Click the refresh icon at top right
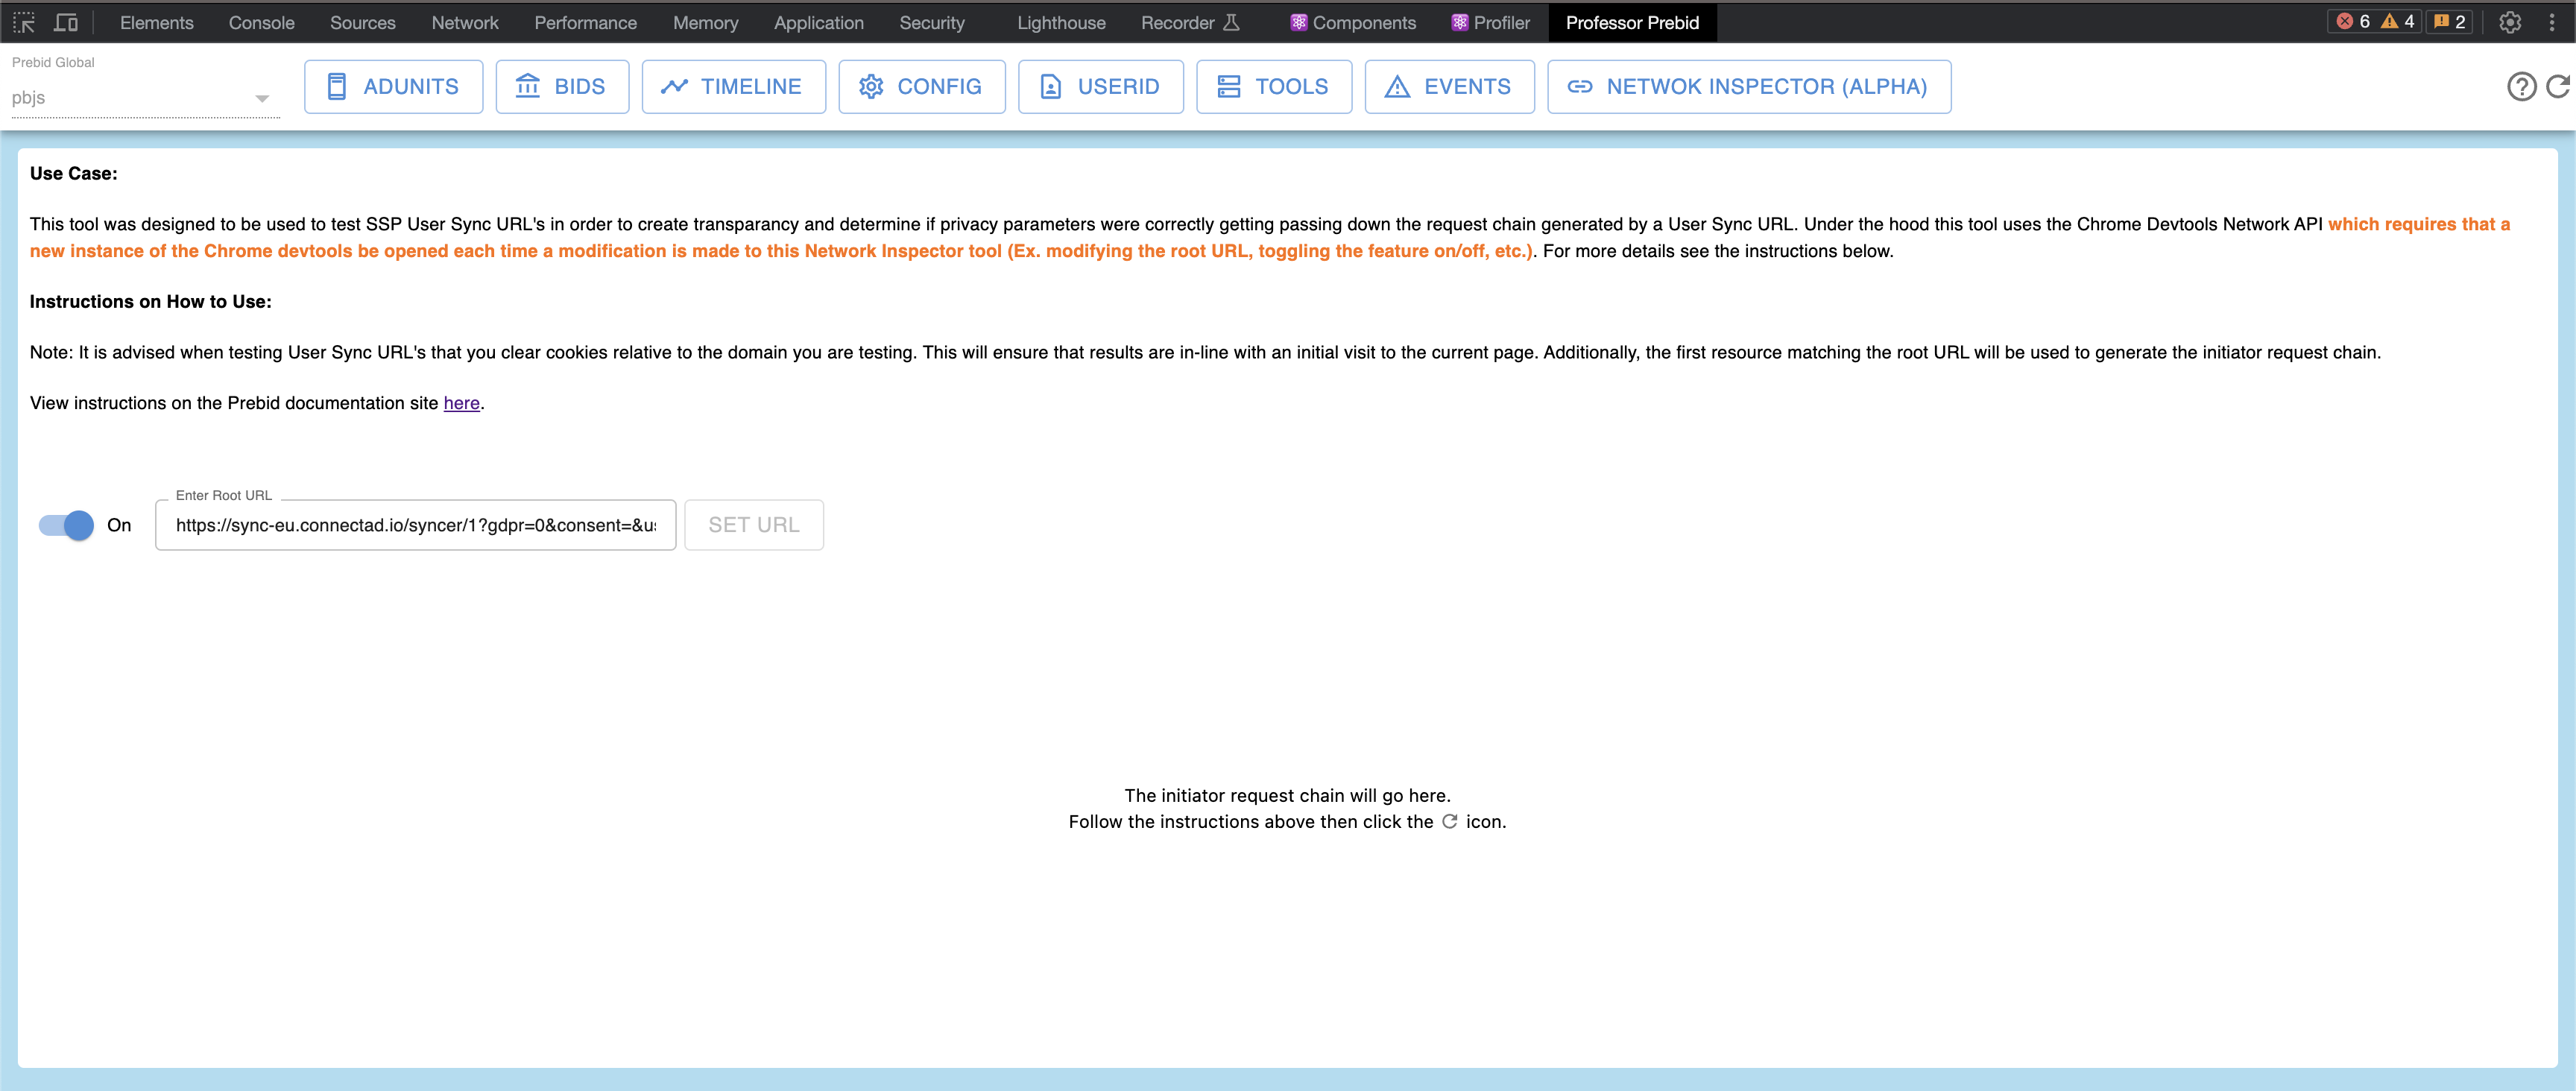This screenshot has height=1091, width=2576. pos(2557,87)
